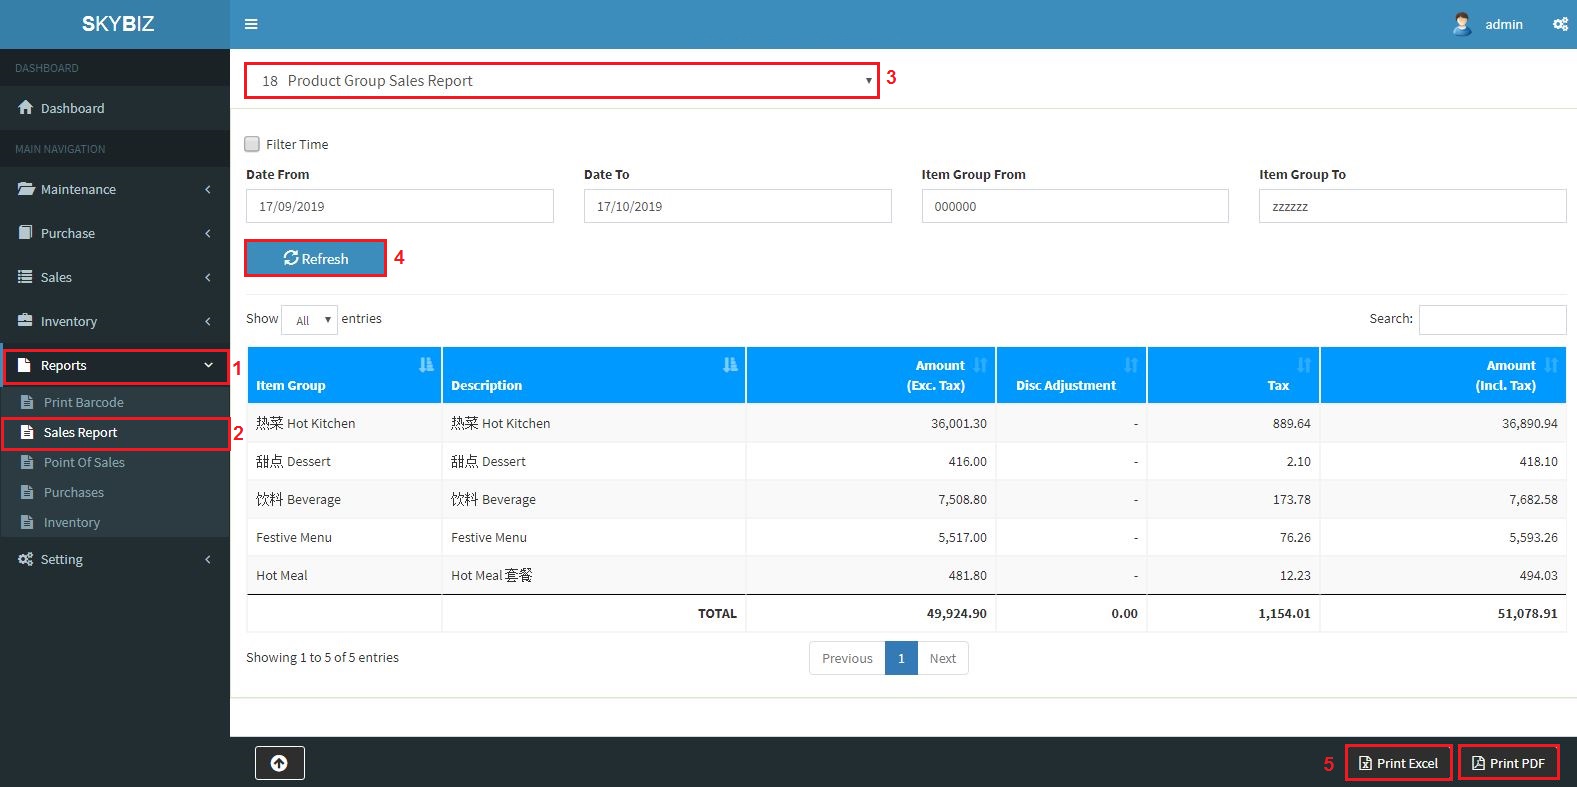Sort by Item Group column icon

(x=427, y=365)
